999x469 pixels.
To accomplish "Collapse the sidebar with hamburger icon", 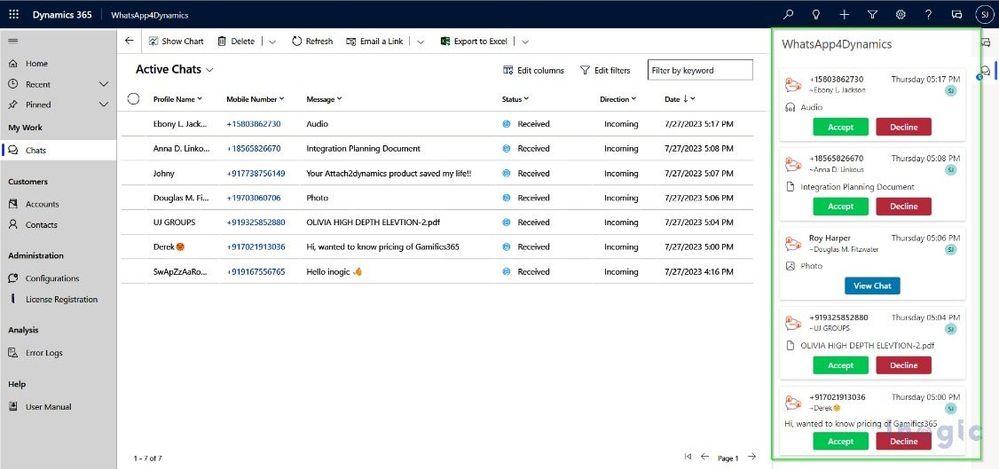I will 13,41.
